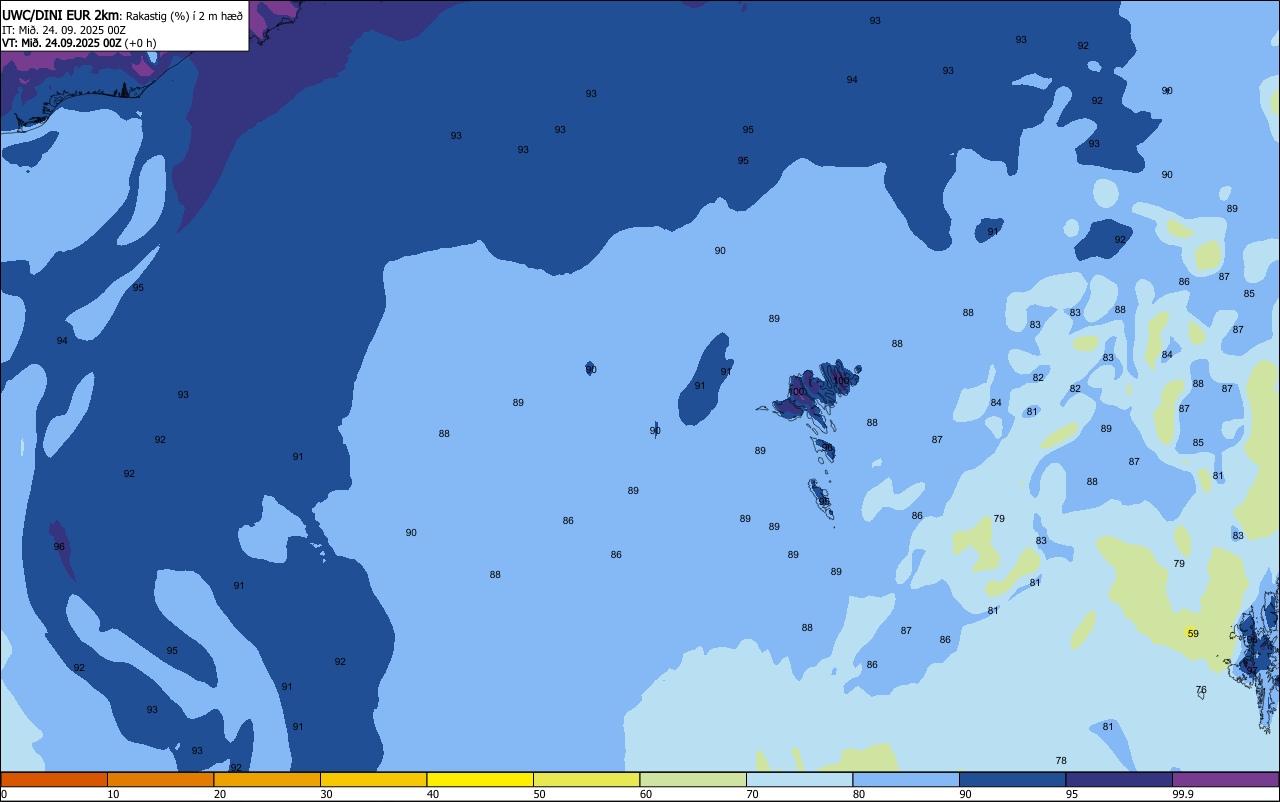Click the 78 humidity value on the map
This screenshot has height=802, width=1280.
click(1061, 761)
